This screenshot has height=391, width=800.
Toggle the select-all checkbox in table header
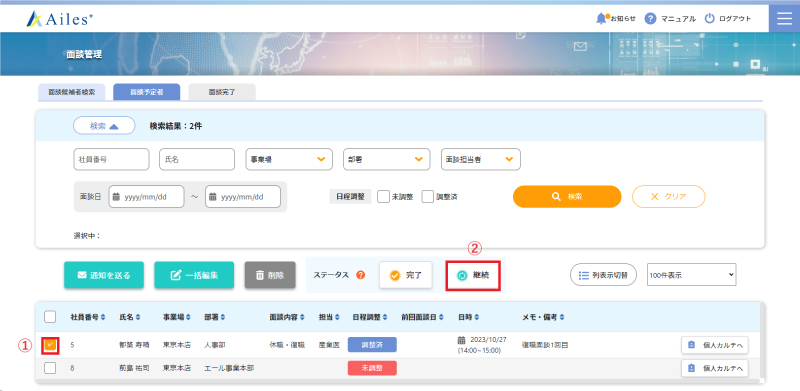50,317
